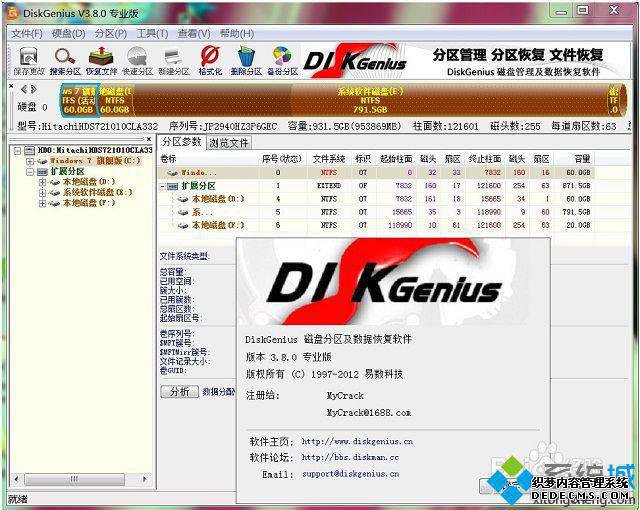Click the 就绪 status bar text

click(18, 499)
